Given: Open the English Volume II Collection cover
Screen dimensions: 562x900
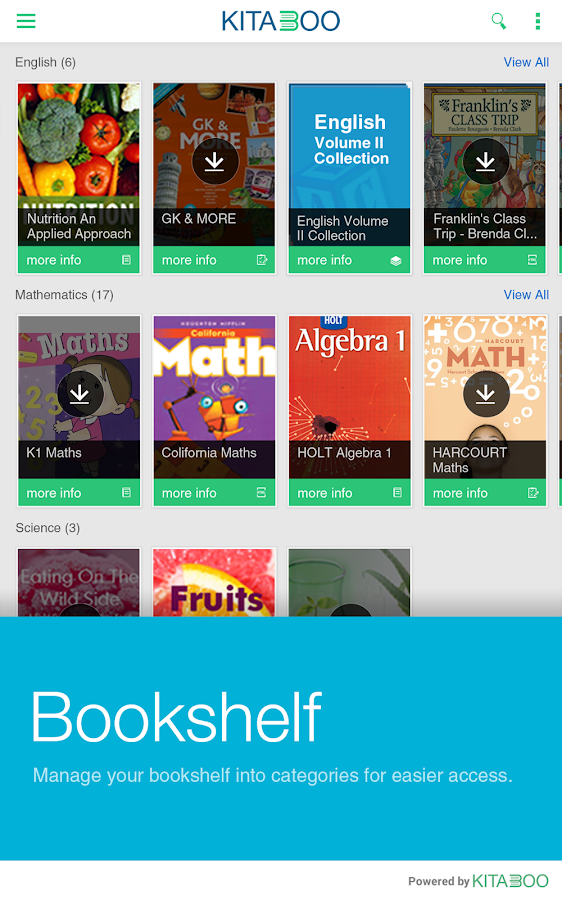Looking at the screenshot, I should [x=350, y=164].
